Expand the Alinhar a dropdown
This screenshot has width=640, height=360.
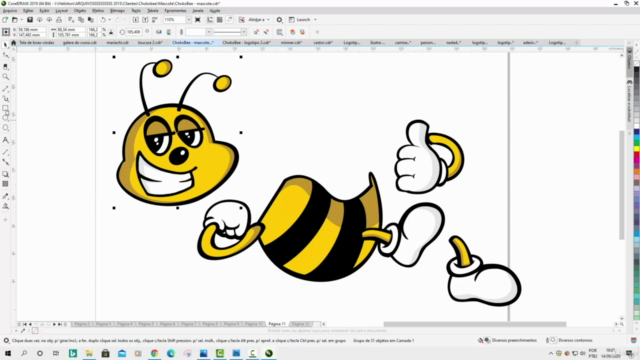[x=268, y=20]
